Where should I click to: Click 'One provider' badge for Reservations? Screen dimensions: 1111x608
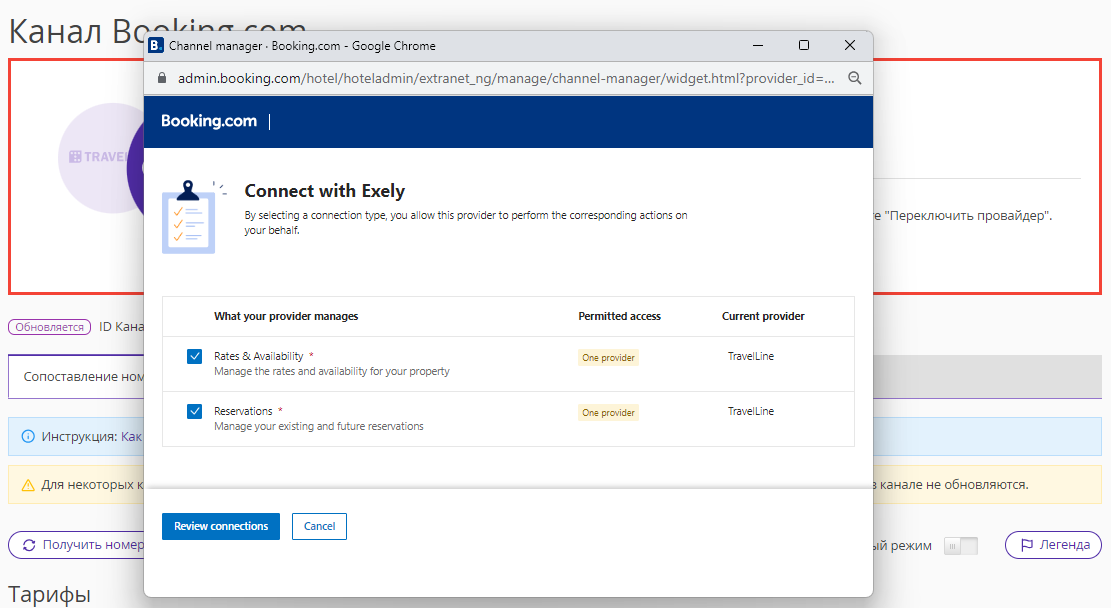[609, 413]
